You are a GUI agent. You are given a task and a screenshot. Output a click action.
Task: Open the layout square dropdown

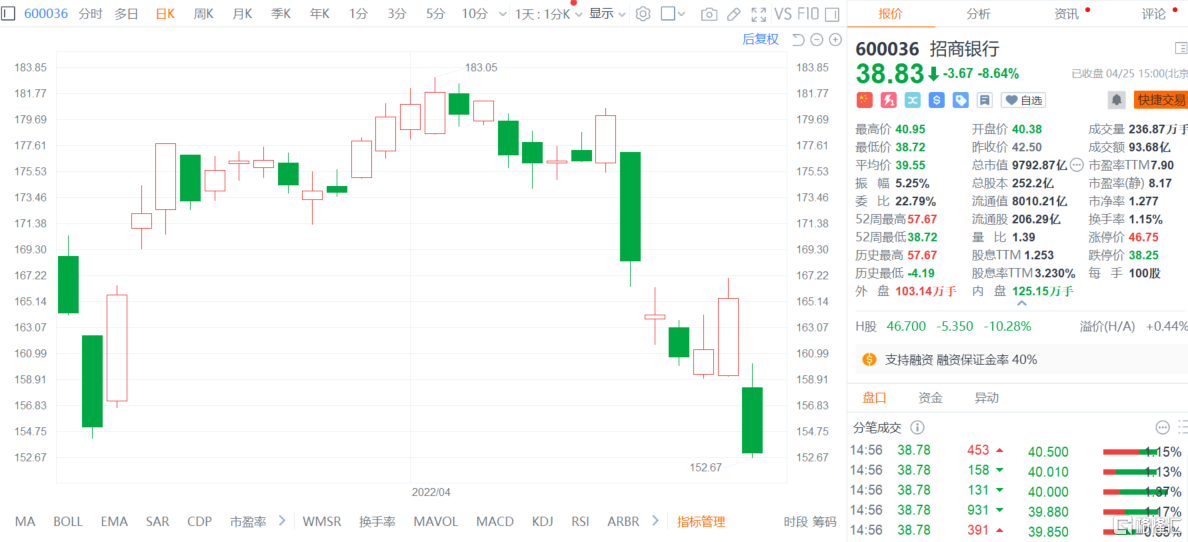[x=675, y=14]
